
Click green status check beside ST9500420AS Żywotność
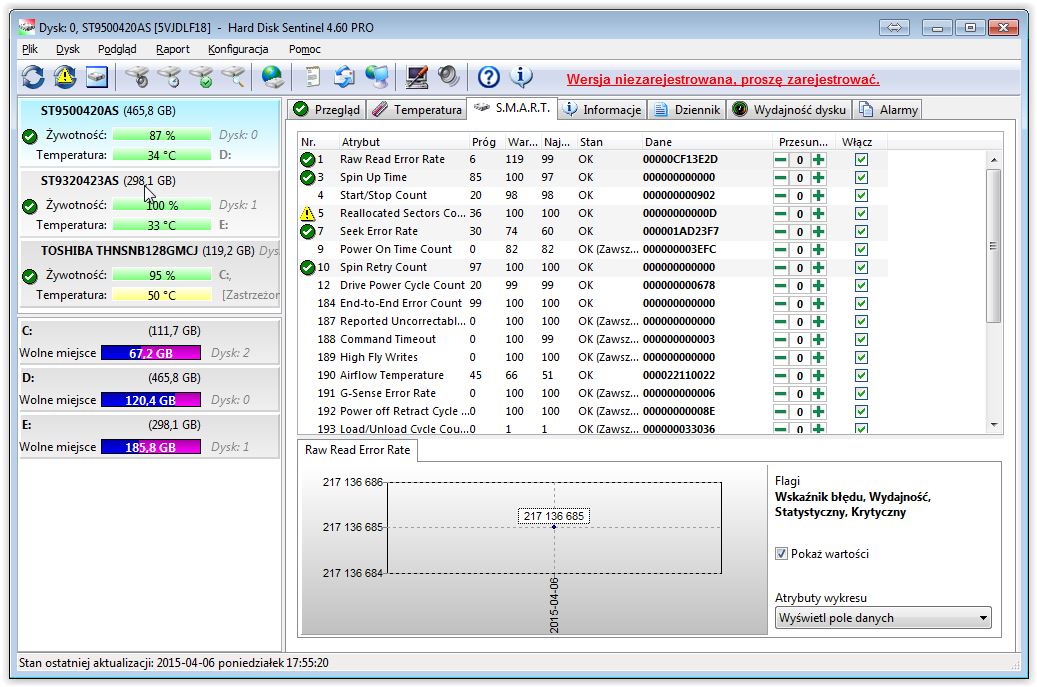tap(30, 136)
